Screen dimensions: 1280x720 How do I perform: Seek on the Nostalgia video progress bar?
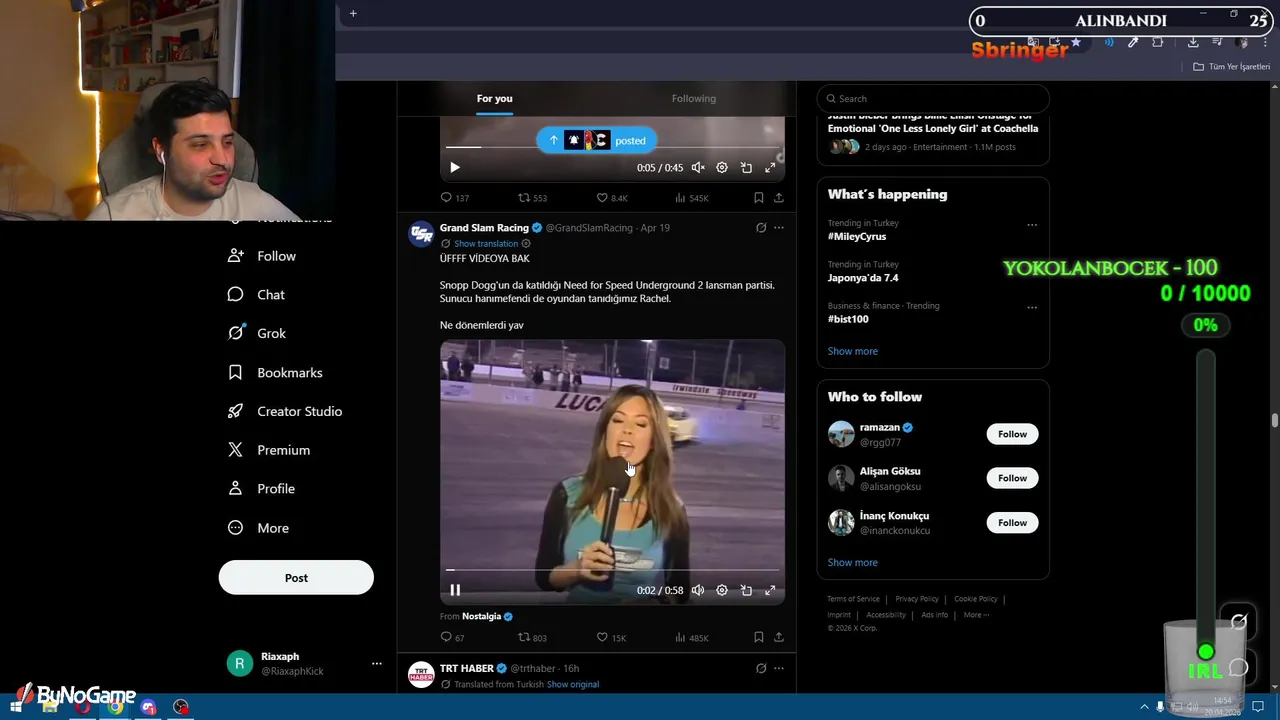tap(612, 570)
